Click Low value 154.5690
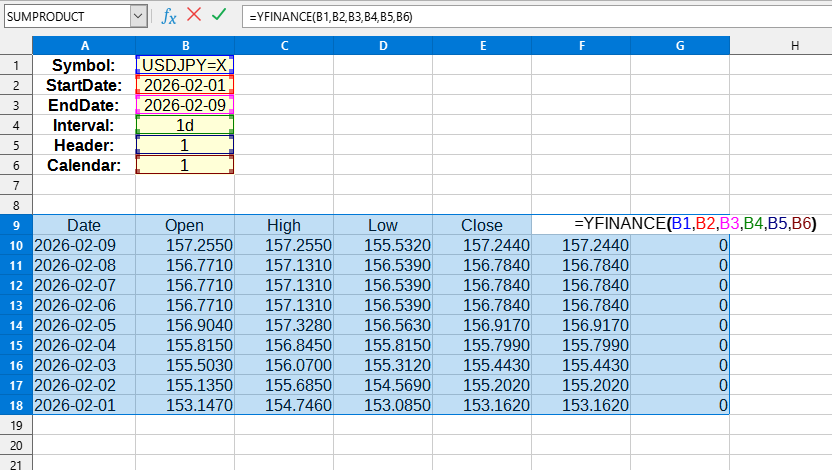Viewport: 832px width, 470px height. [x=383, y=385]
